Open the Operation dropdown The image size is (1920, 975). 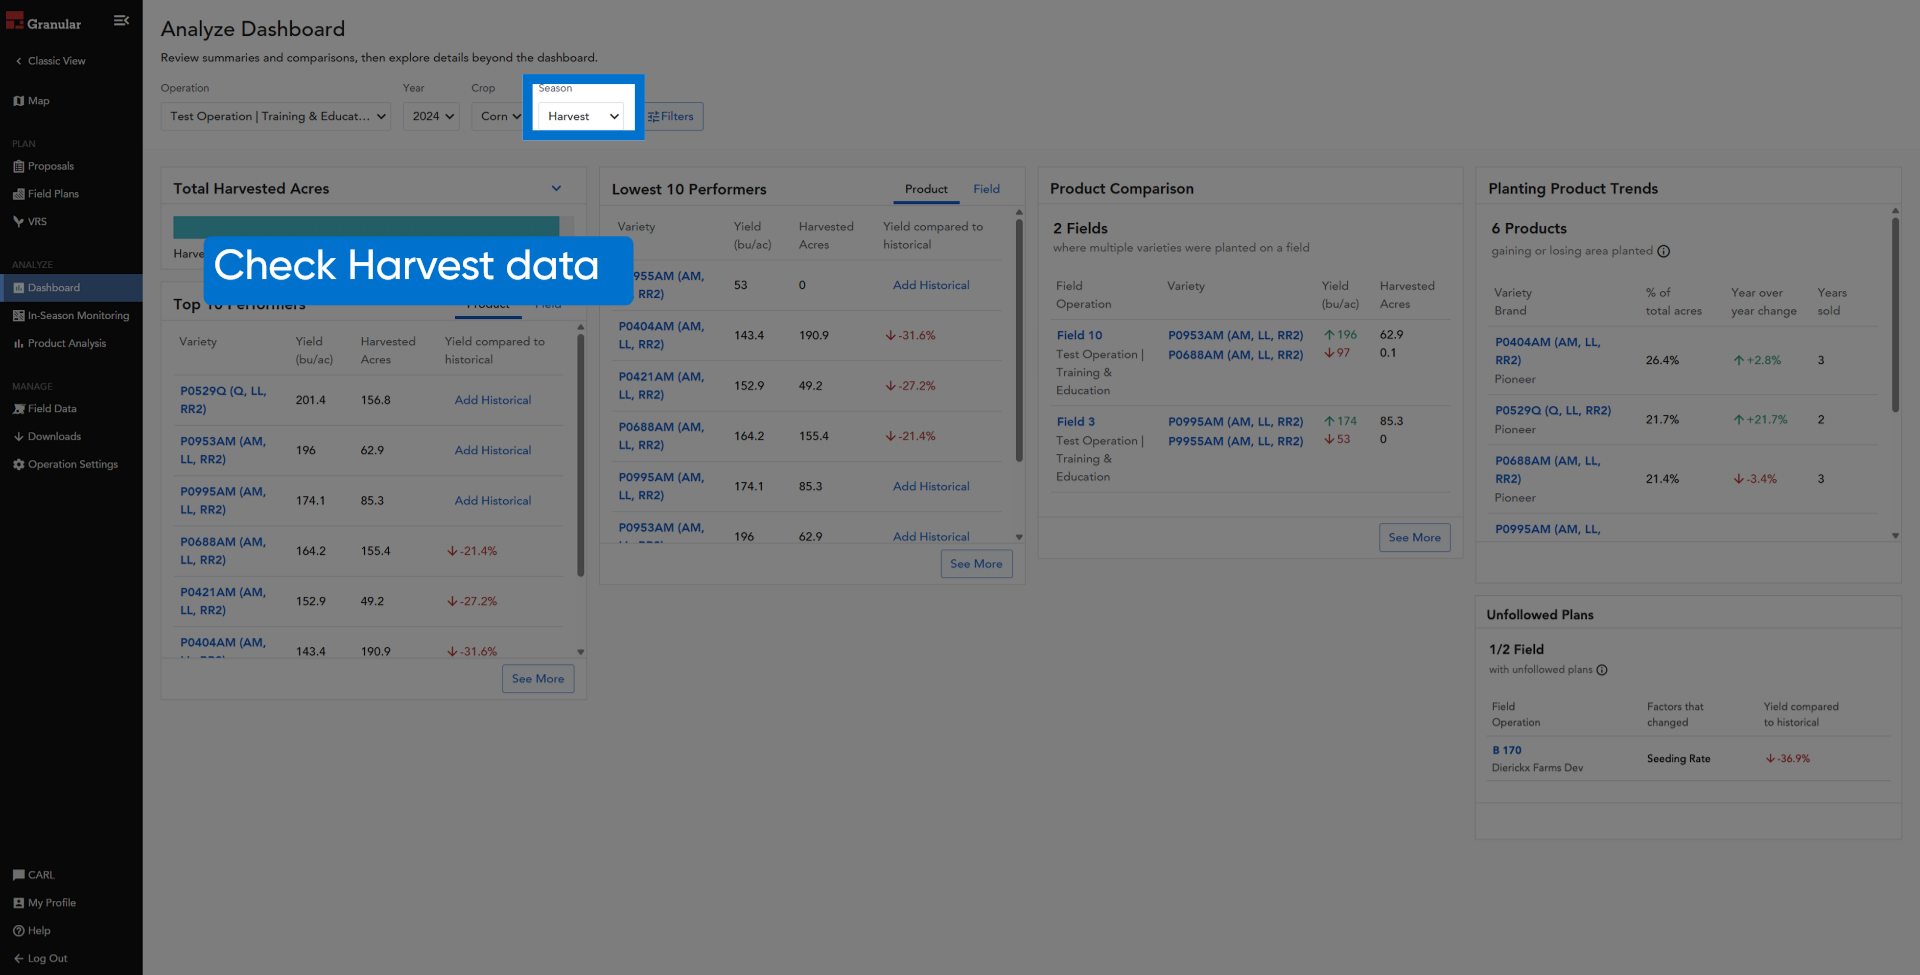[x=278, y=117]
